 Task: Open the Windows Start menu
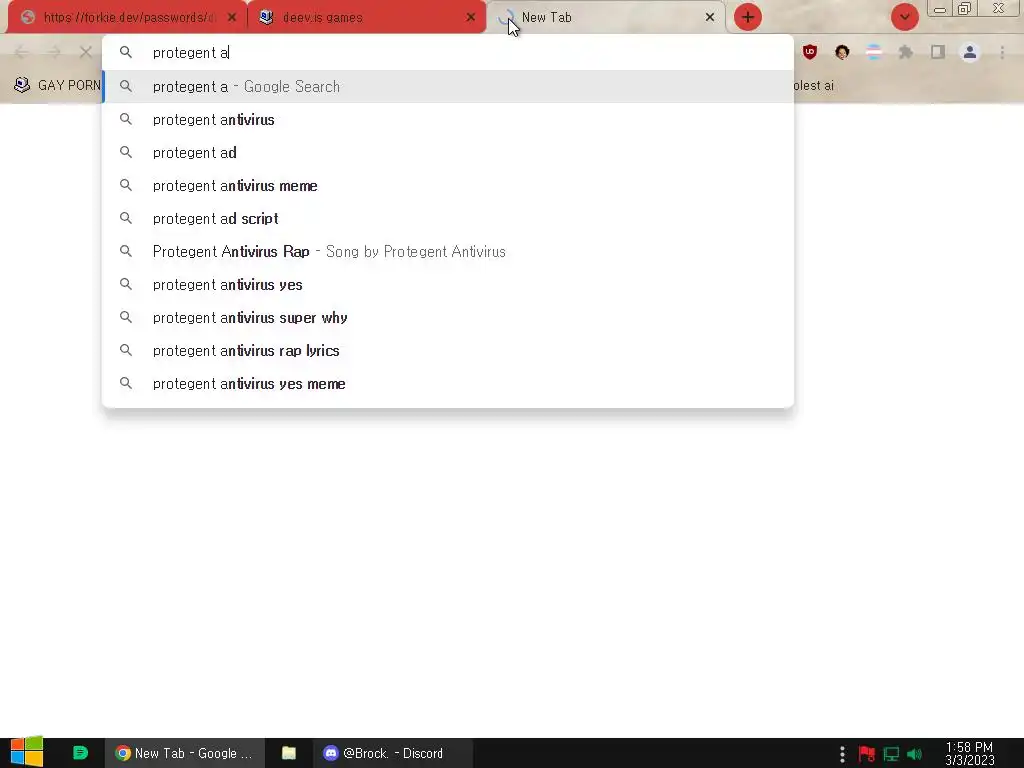point(27,753)
